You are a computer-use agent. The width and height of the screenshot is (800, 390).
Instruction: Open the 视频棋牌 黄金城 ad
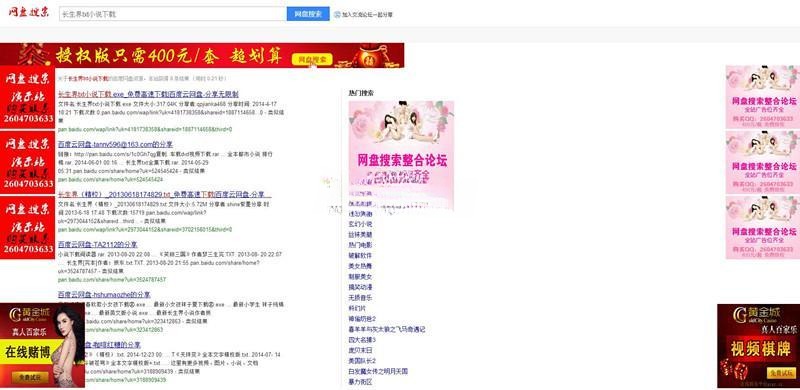758,346
